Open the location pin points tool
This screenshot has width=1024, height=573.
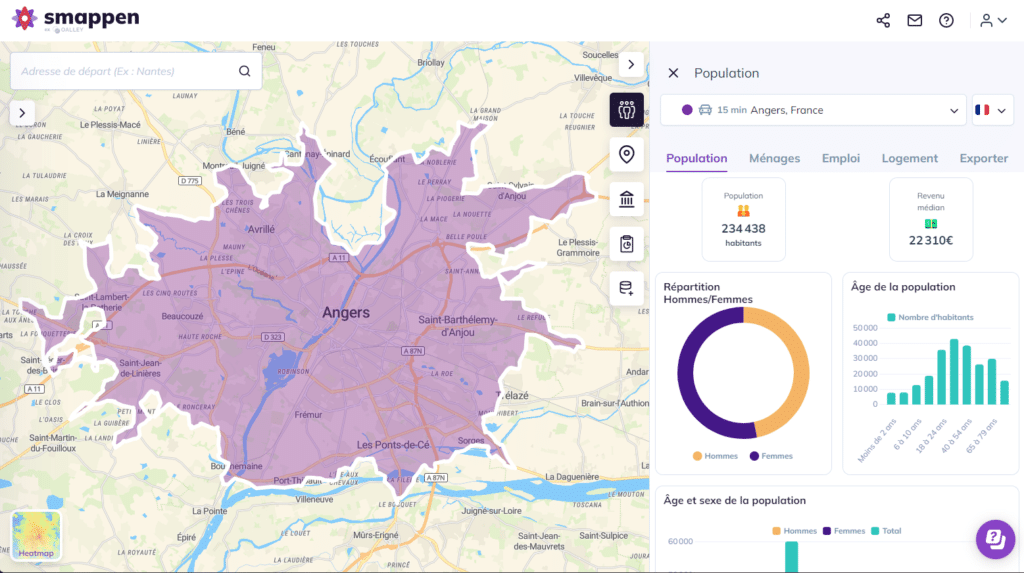coord(627,155)
